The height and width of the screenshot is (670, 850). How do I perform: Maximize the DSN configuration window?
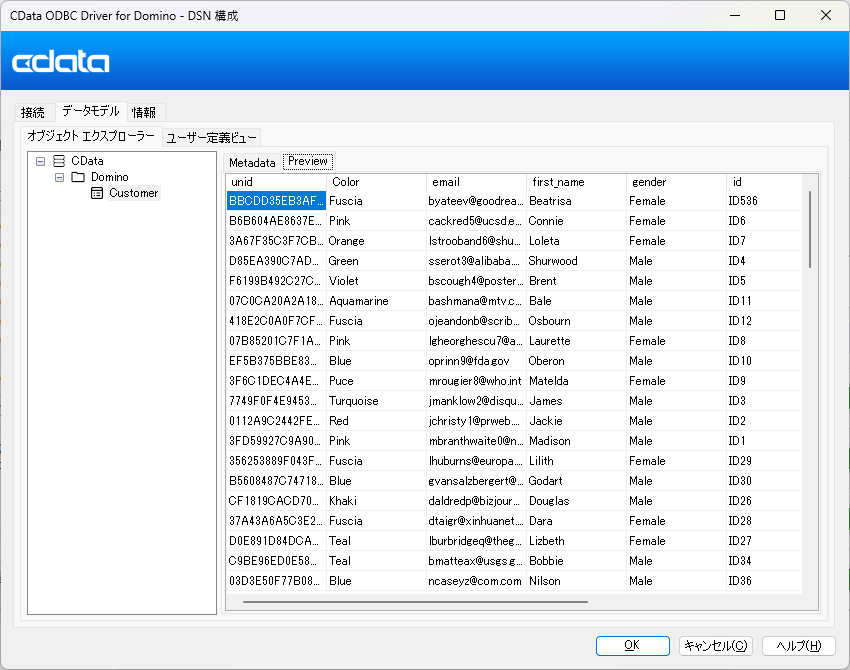click(780, 15)
